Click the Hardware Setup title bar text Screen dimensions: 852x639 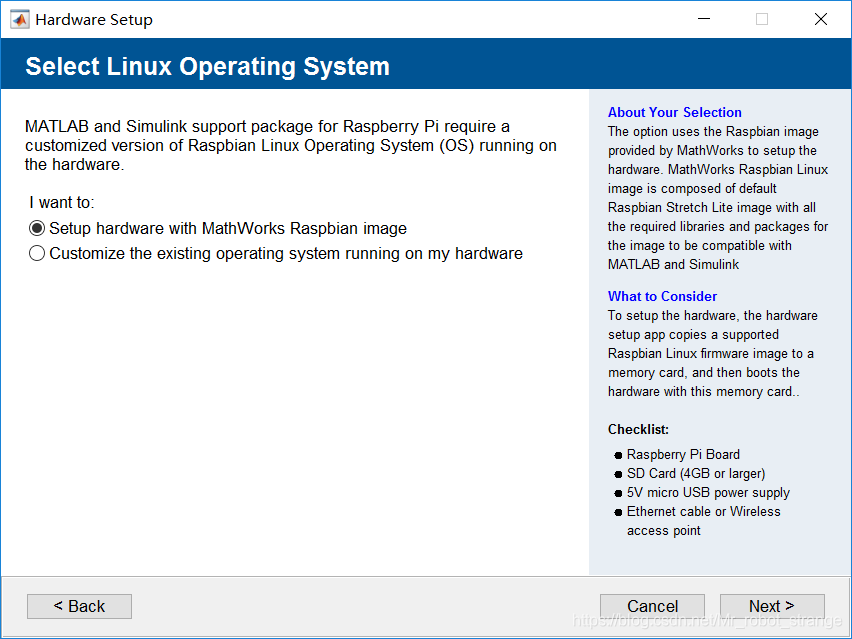[94, 19]
